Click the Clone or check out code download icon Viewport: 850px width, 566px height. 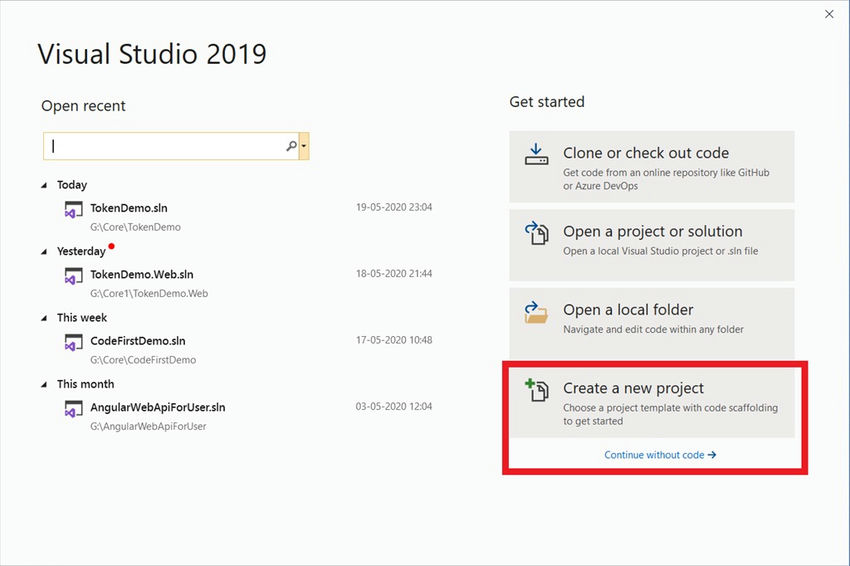(536, 155)
